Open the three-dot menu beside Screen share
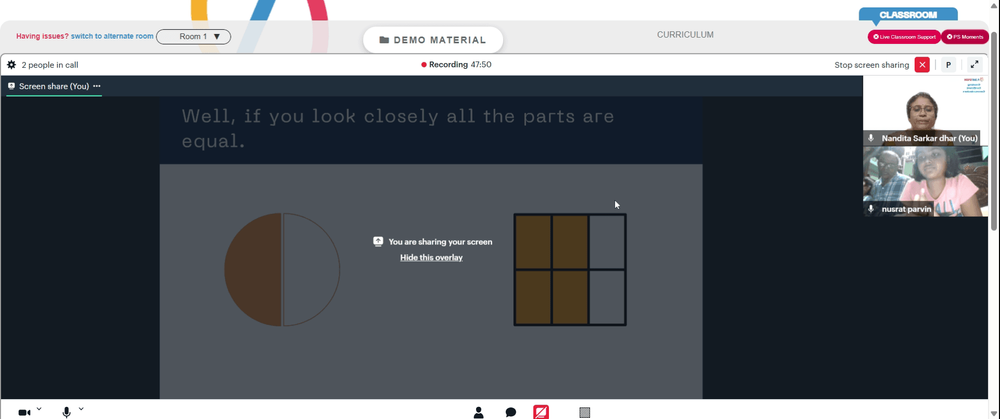 pyautogui.click(x=96, y=86)
